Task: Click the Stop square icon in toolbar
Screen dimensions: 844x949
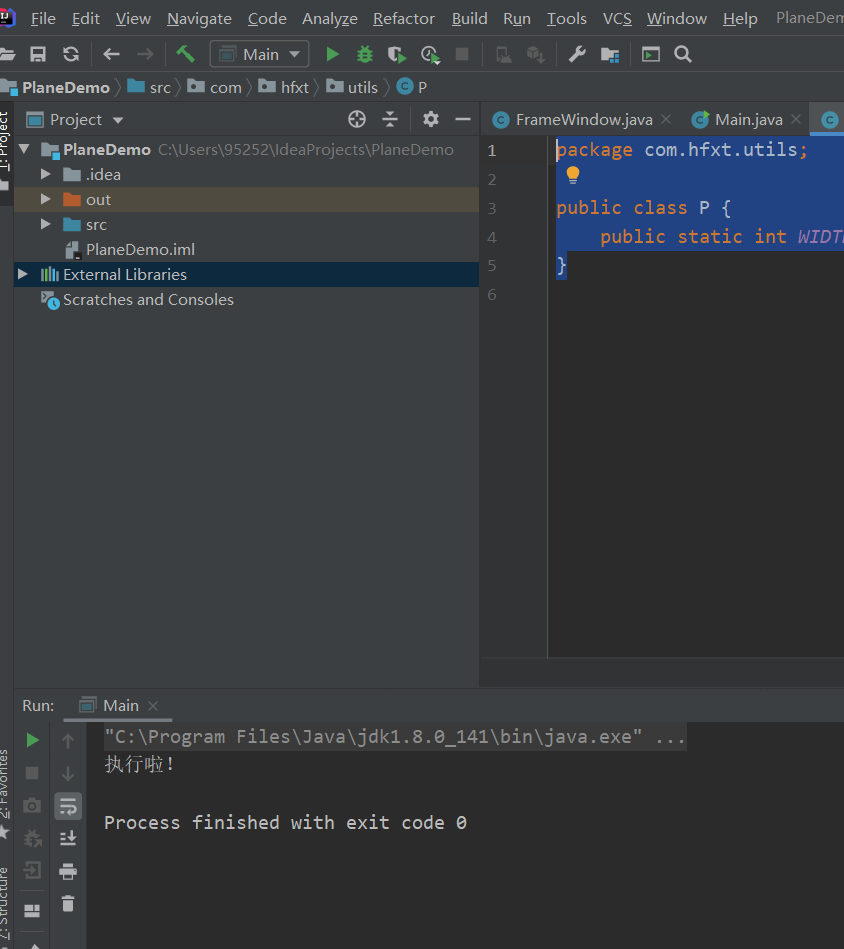Action: click(462, 54)
